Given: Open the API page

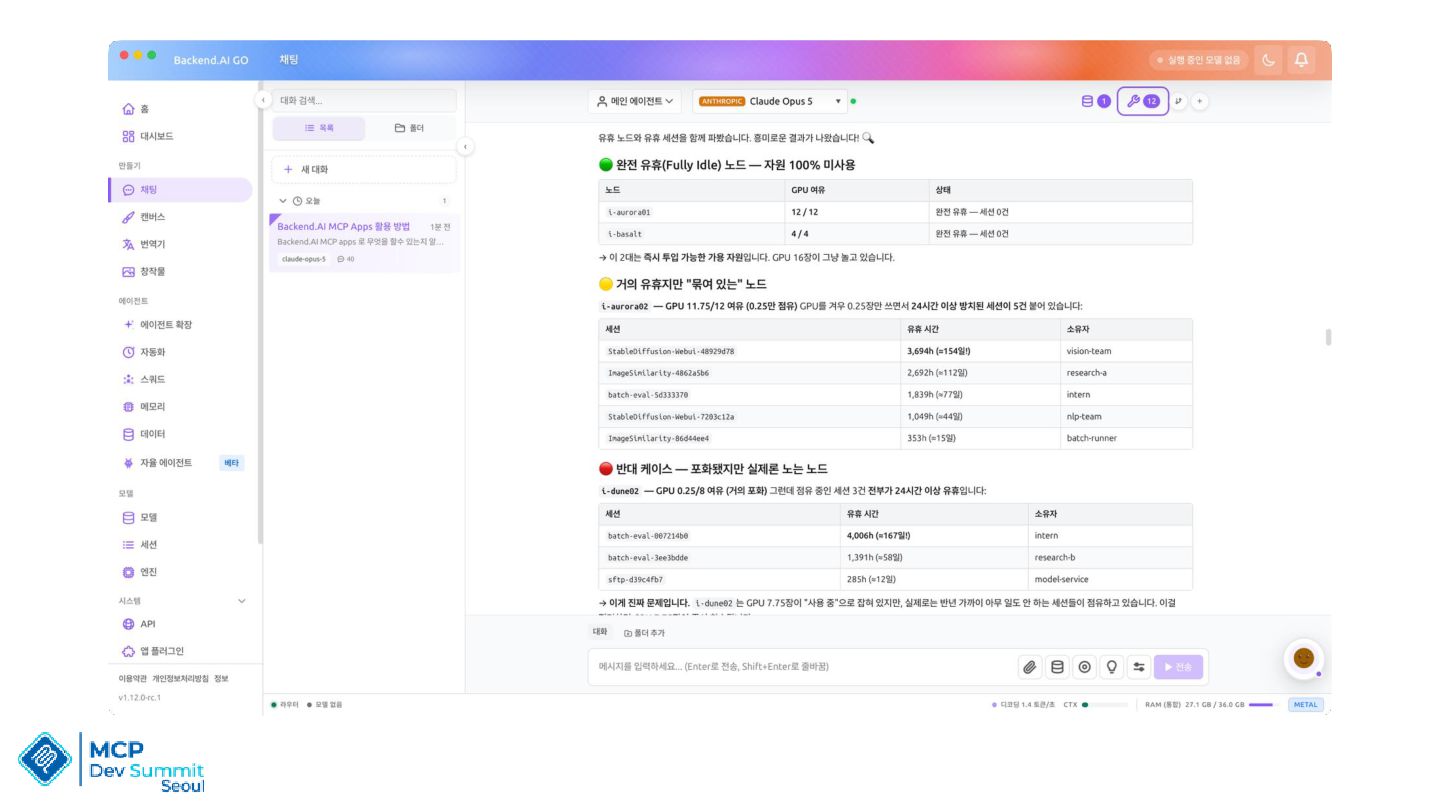Looking at the screenshot, I should 180,624.
